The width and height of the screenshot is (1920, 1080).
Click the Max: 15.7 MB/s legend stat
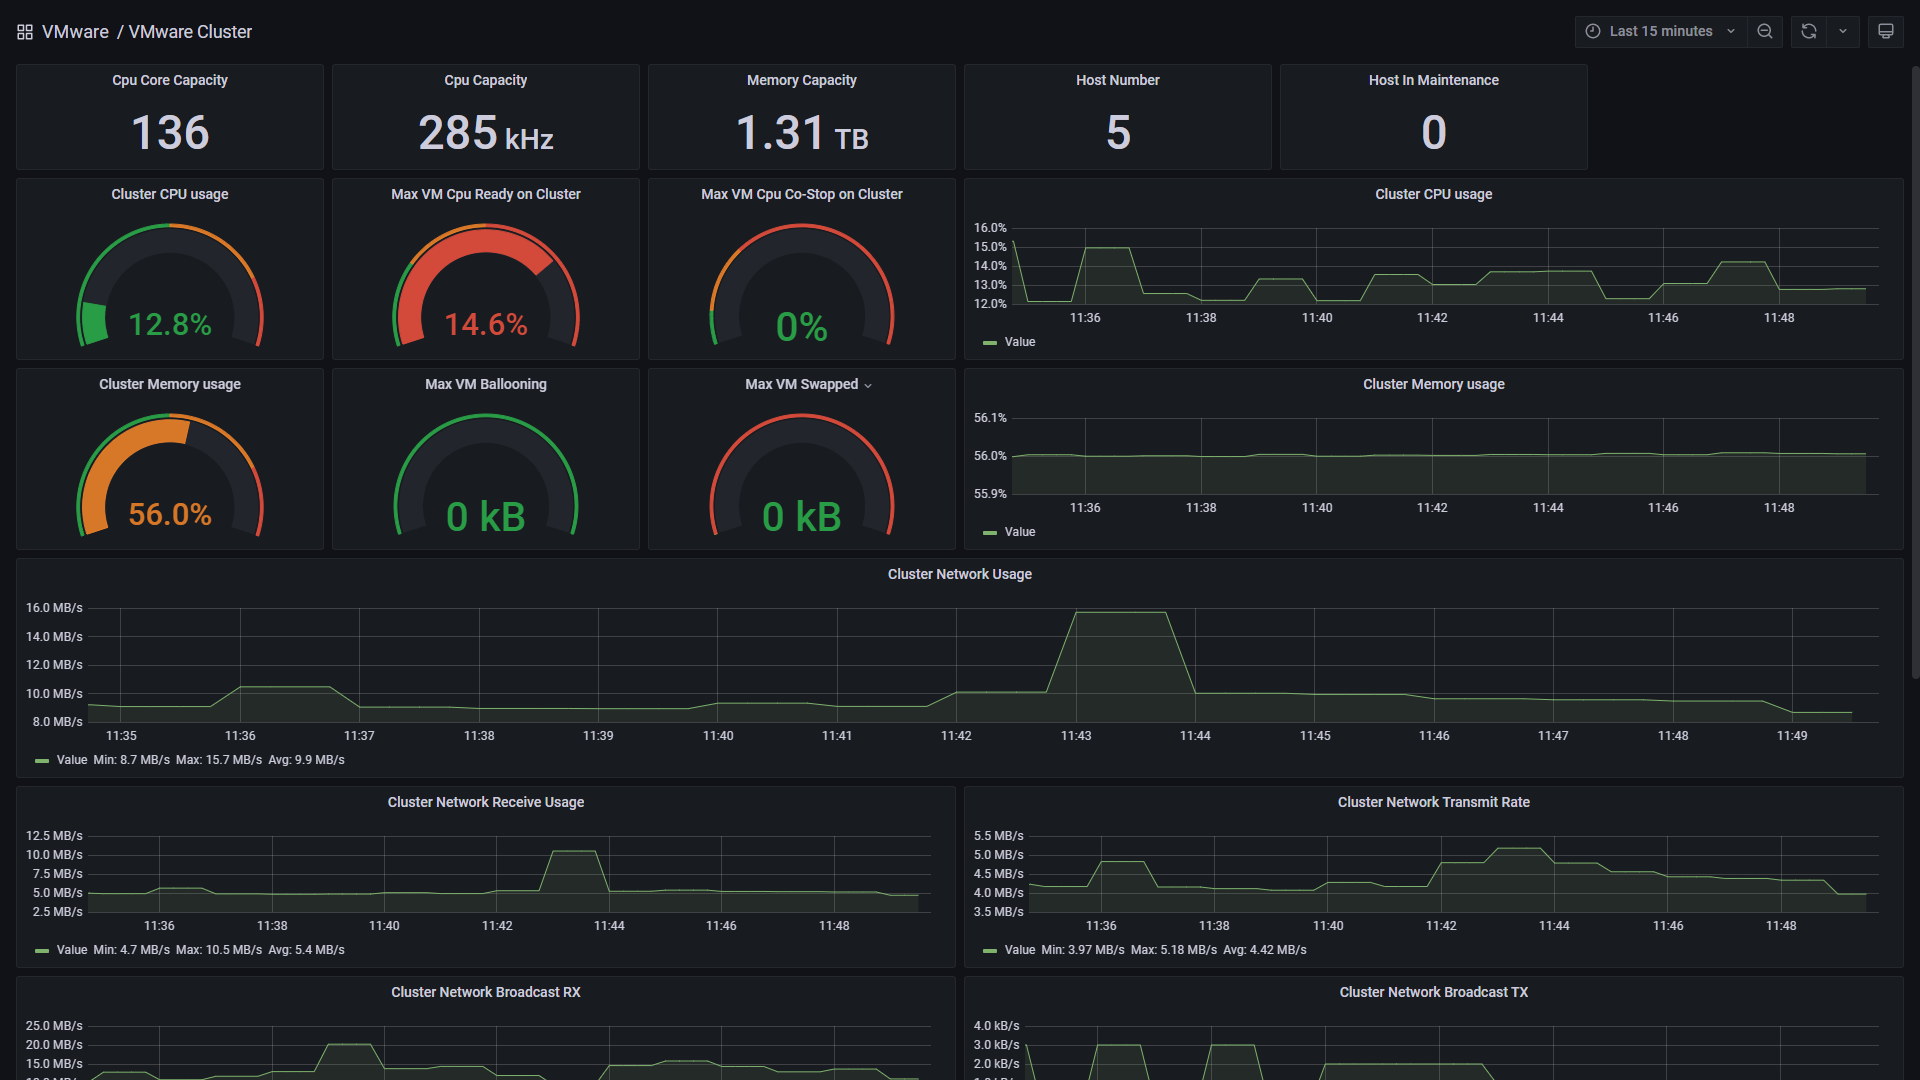pos(219,760)
